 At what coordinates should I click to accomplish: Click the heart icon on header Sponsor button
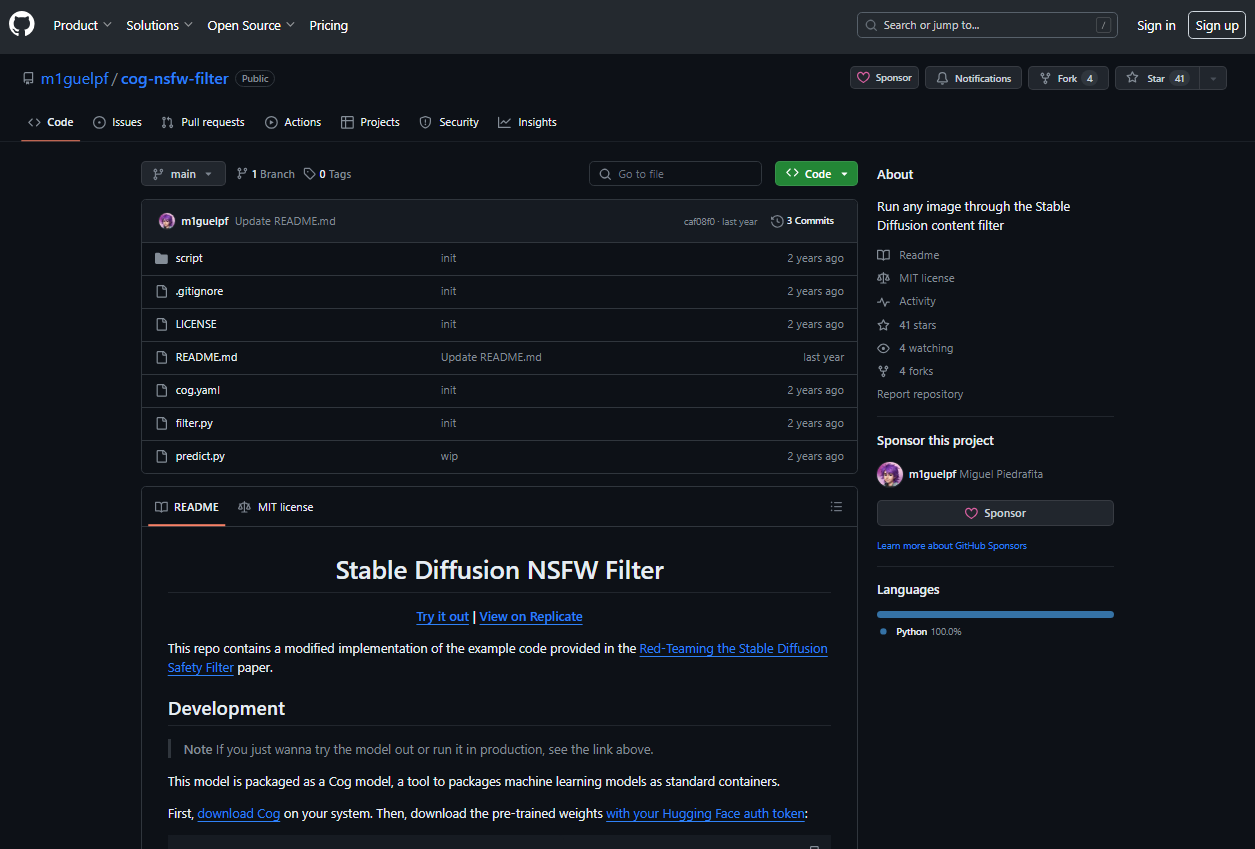tap(863, 78)
